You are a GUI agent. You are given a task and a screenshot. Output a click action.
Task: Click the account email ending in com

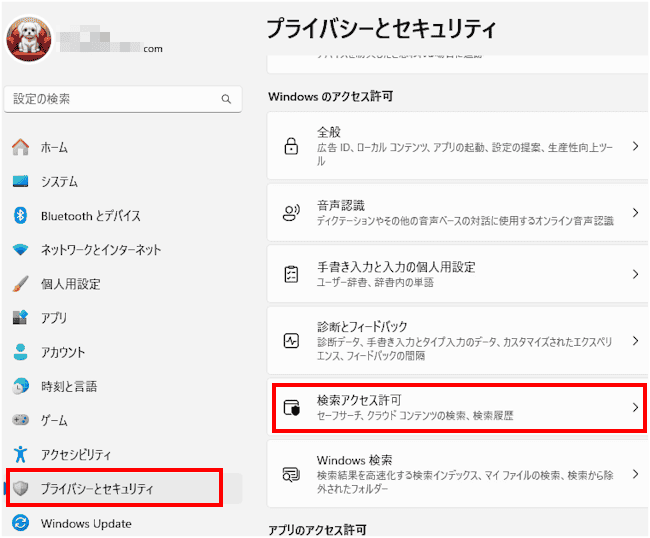111,41
